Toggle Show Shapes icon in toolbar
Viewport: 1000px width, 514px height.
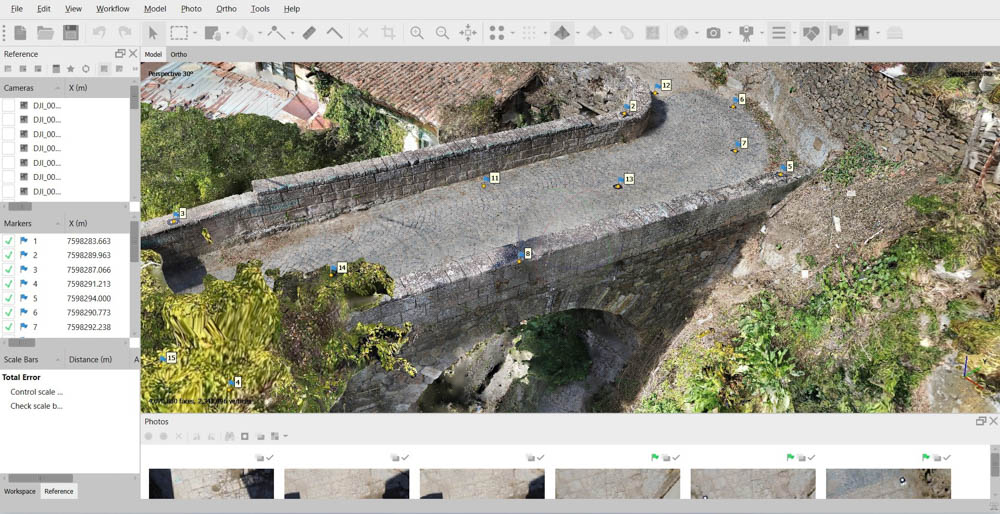811,33
